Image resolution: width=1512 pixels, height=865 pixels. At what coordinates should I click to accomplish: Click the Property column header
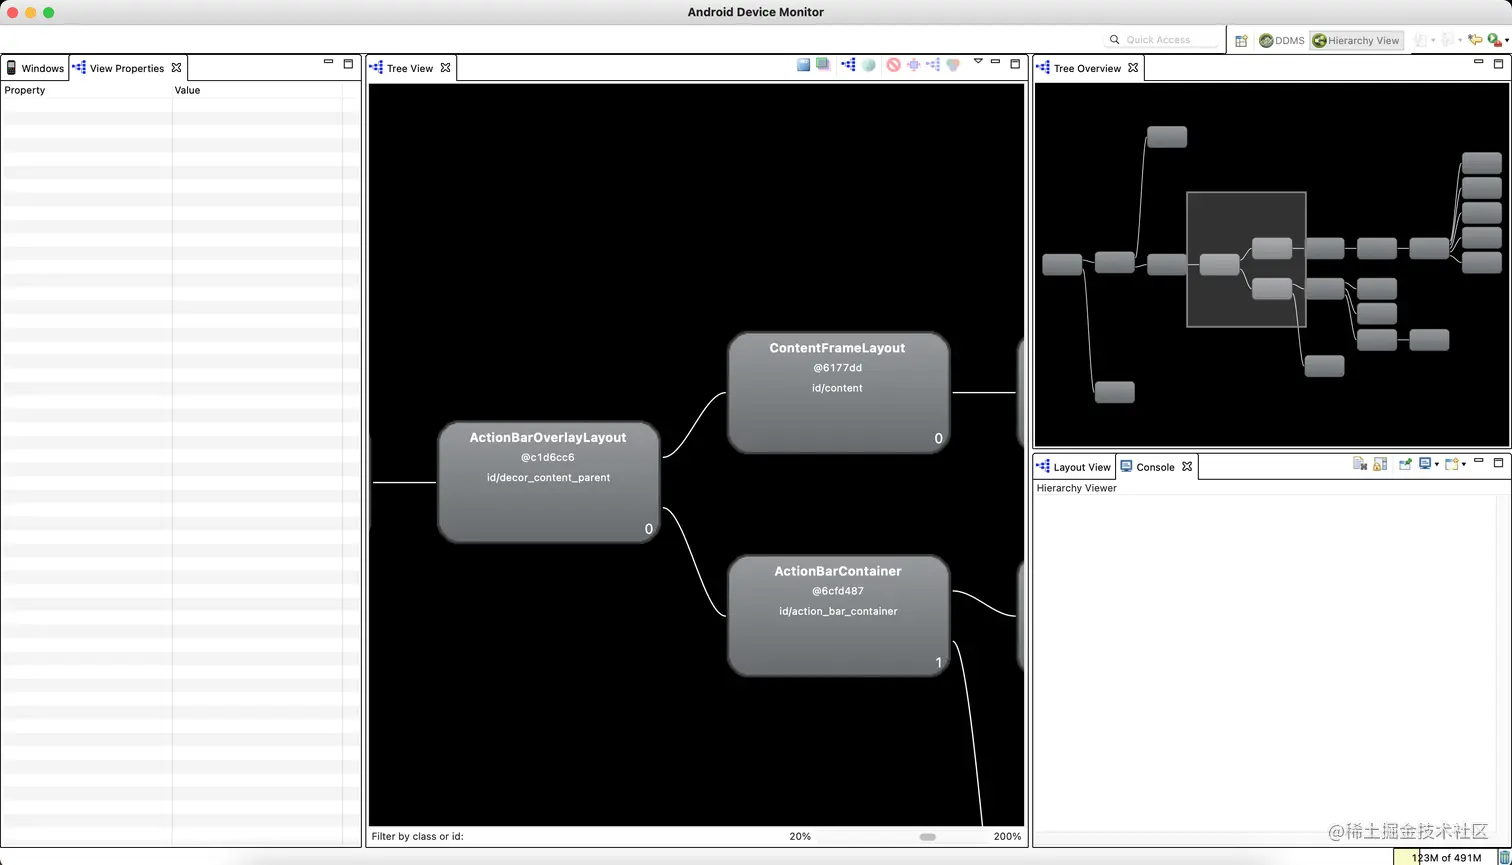pyautogui.click(x=87, y=90)
